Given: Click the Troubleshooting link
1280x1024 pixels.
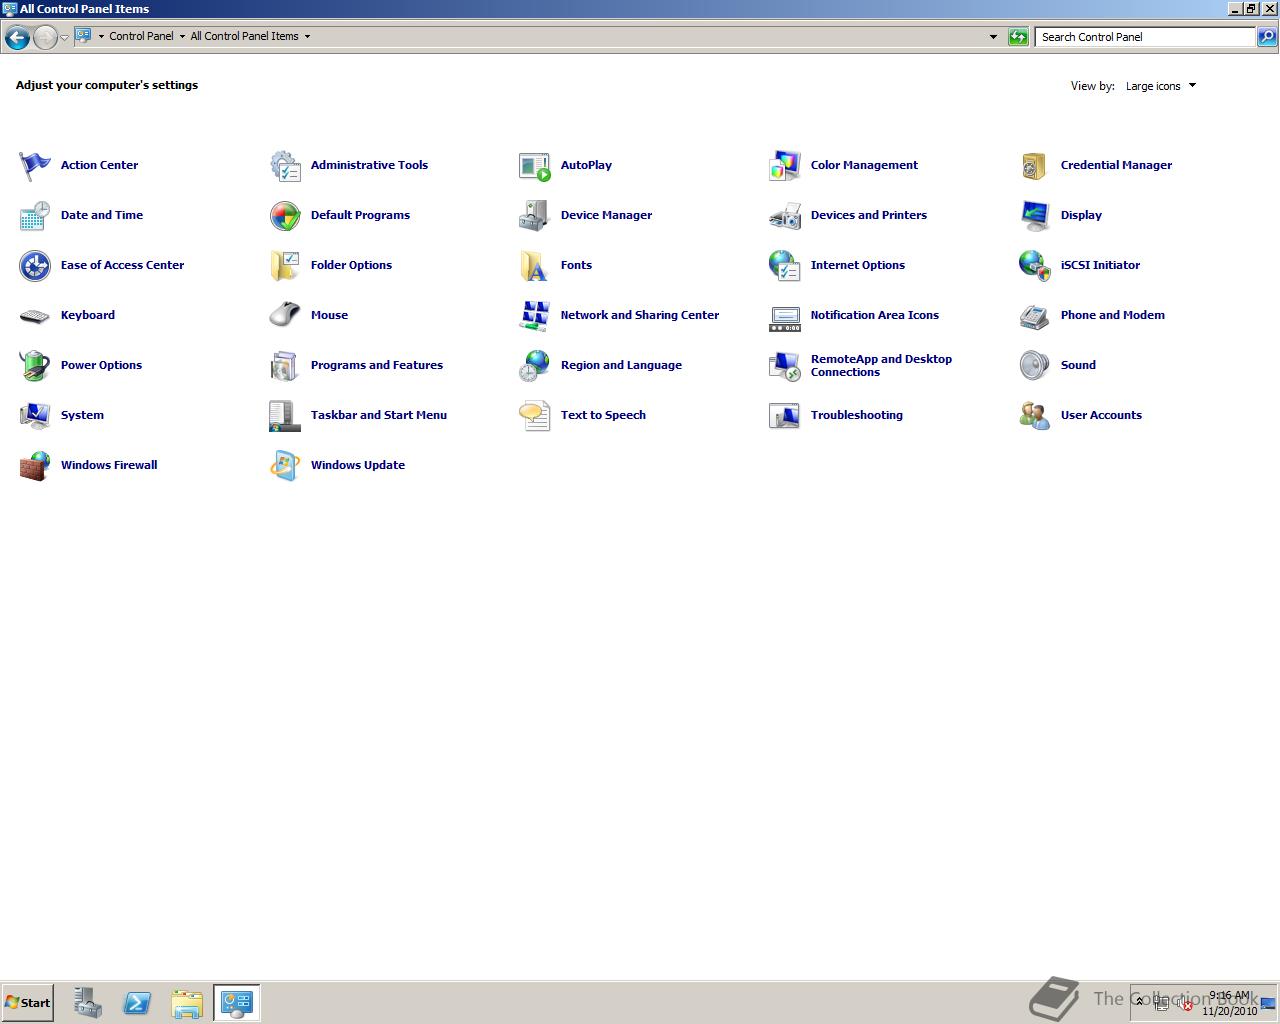Looking at the screenshot, I should (x=856, y=415).
